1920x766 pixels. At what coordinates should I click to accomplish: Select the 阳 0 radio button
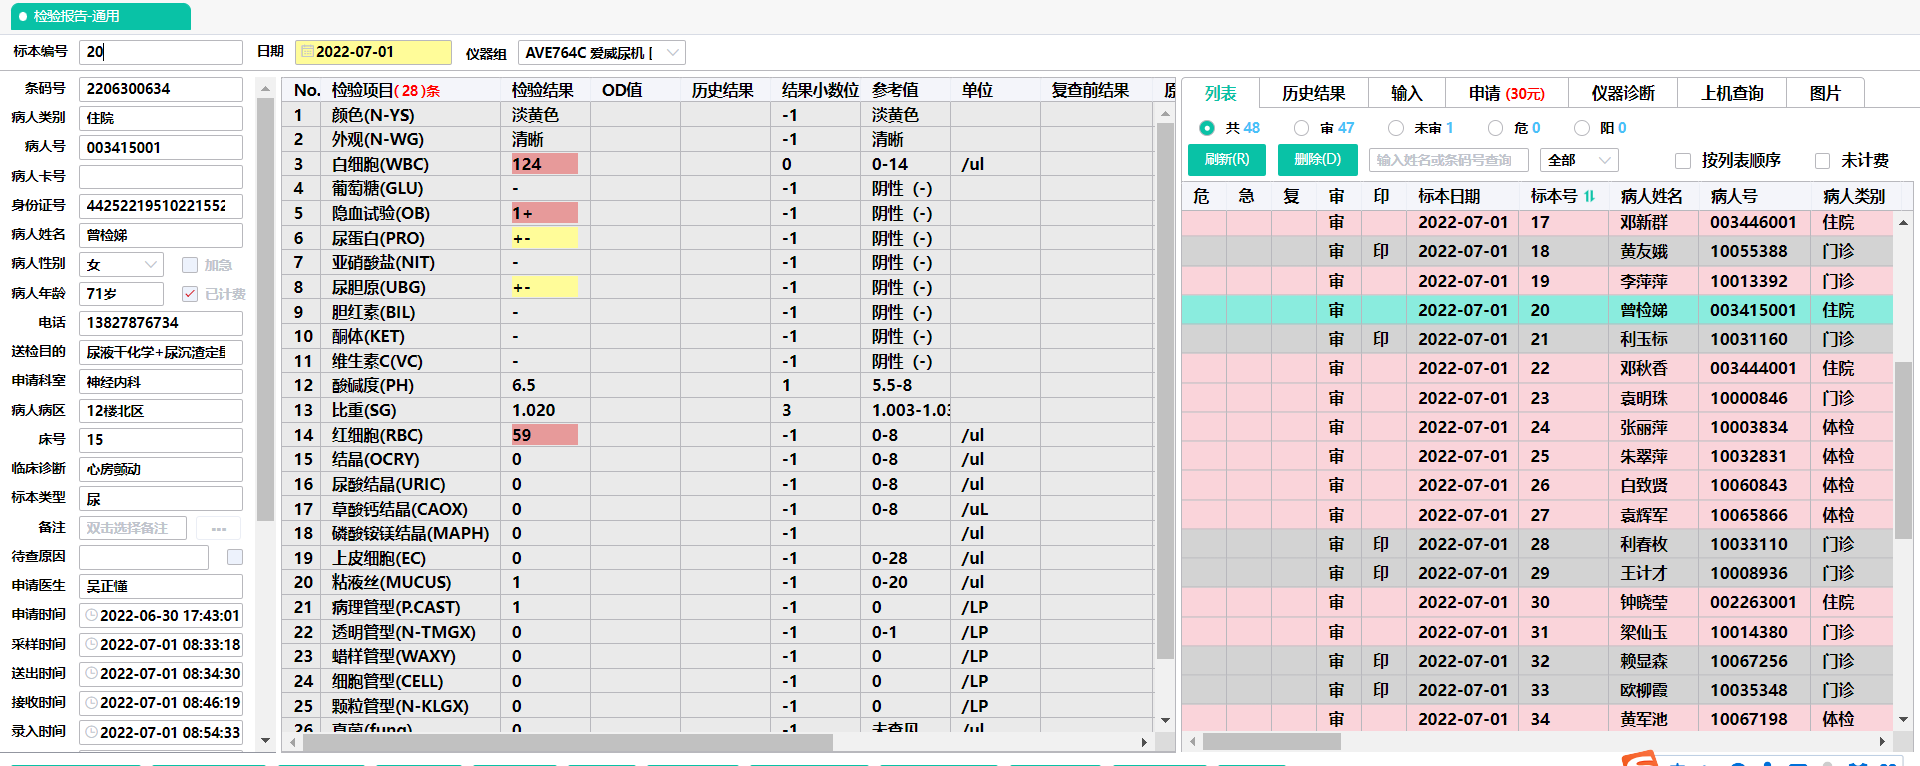click(x=1581, y=128)
